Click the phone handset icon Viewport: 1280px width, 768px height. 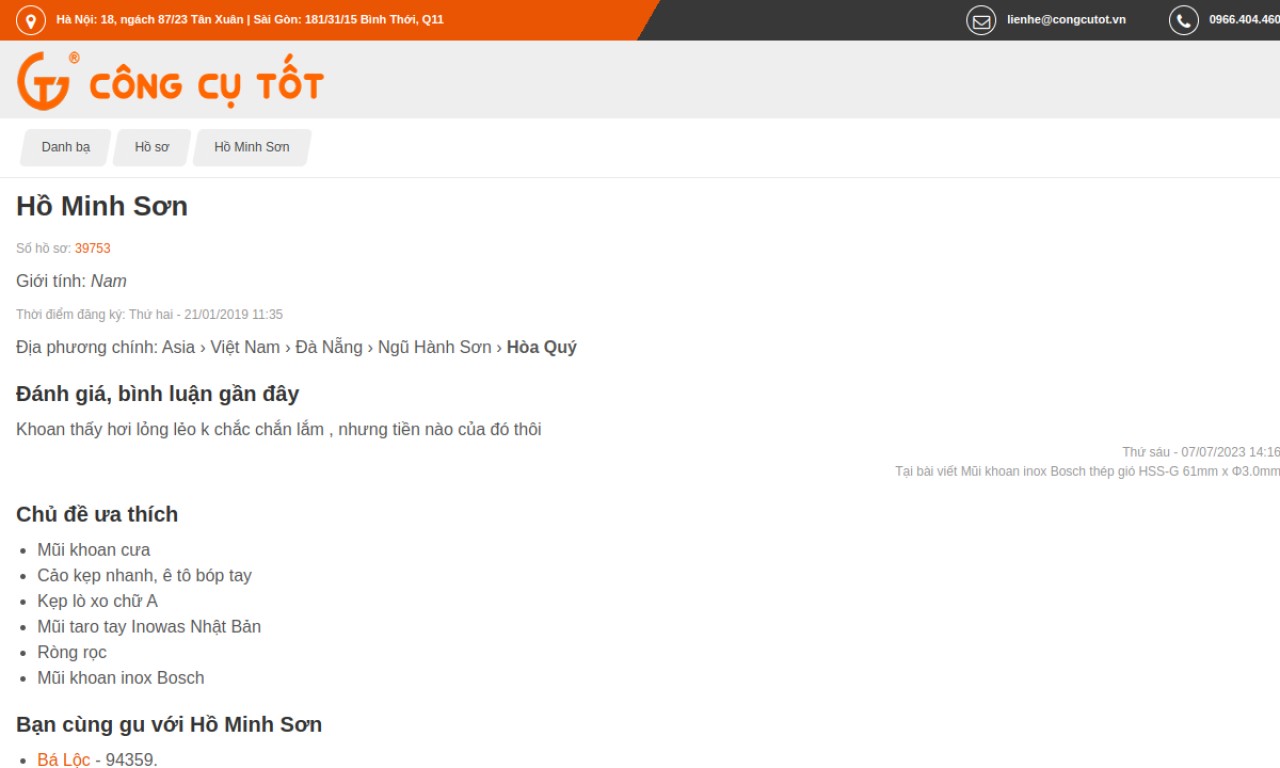[1183, 20]
